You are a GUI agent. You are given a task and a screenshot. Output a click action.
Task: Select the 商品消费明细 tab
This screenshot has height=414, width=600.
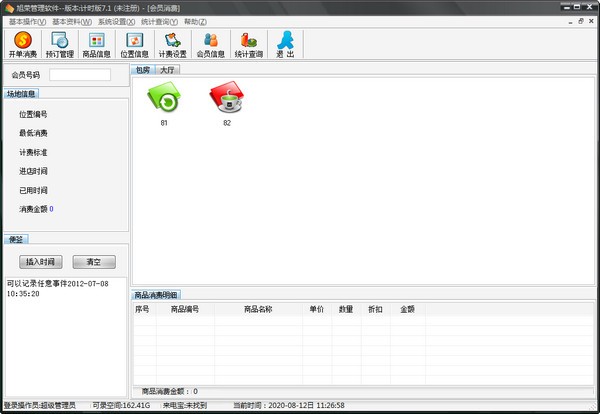coord(156,295)
